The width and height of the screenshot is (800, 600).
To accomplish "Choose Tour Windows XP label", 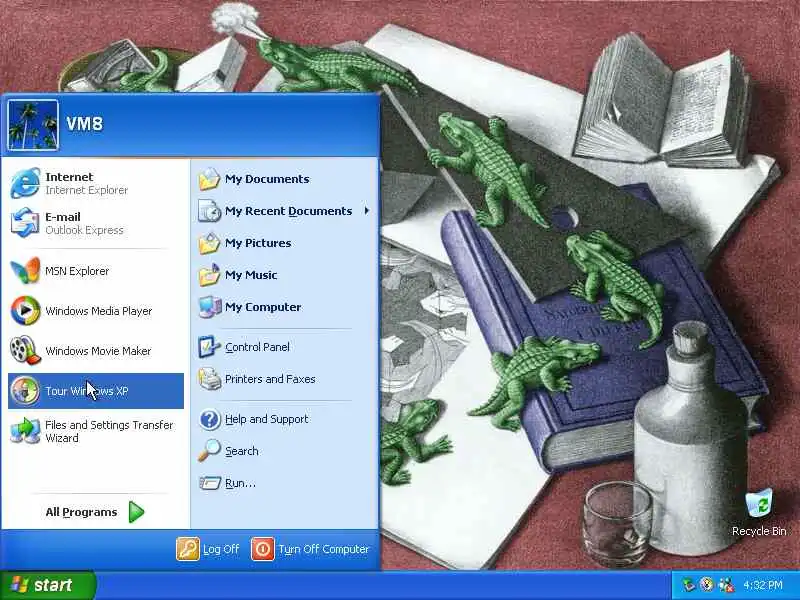I will (x=87, y=391).
